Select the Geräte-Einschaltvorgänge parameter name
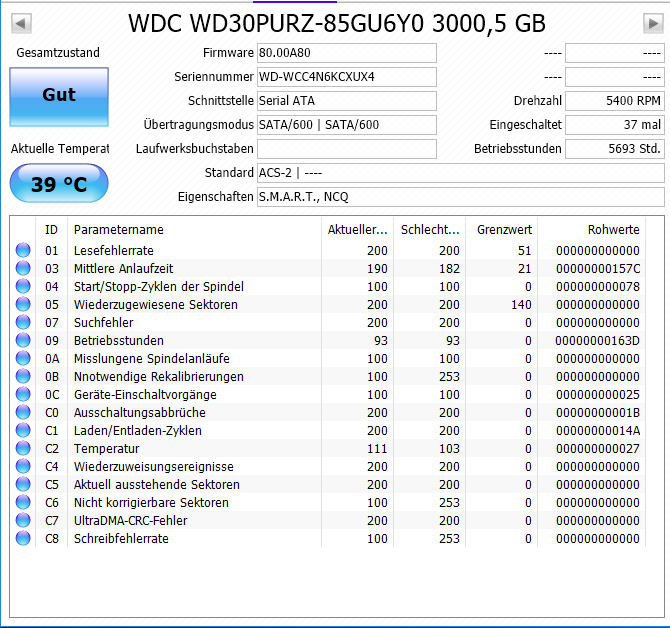The image size is (670, 628). point(145,394)
